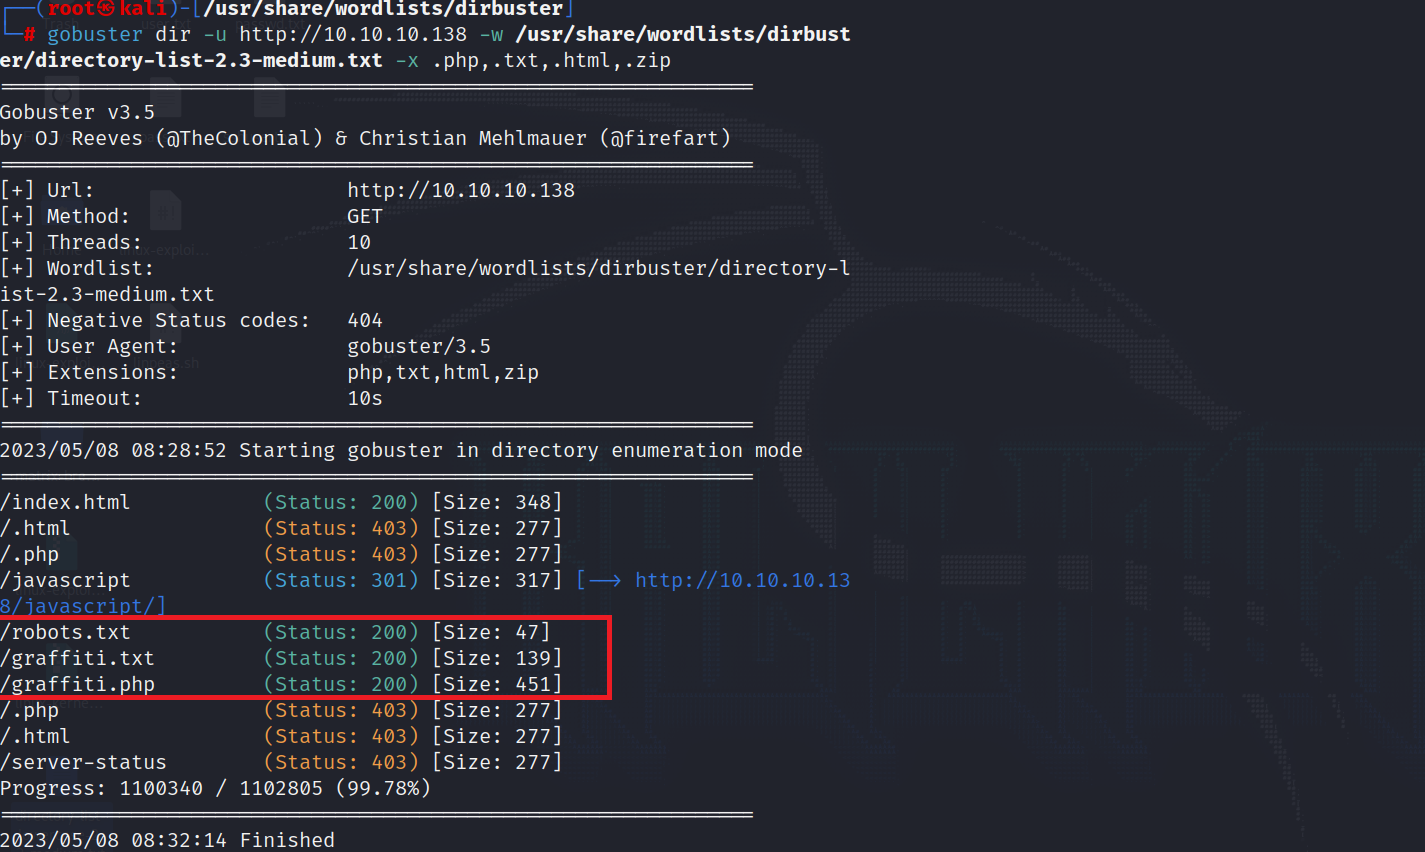Image resolution: width=1425 pixels, height=852 pixels.
Task: Select the /graffiti.php result entry
Action: 77,684
